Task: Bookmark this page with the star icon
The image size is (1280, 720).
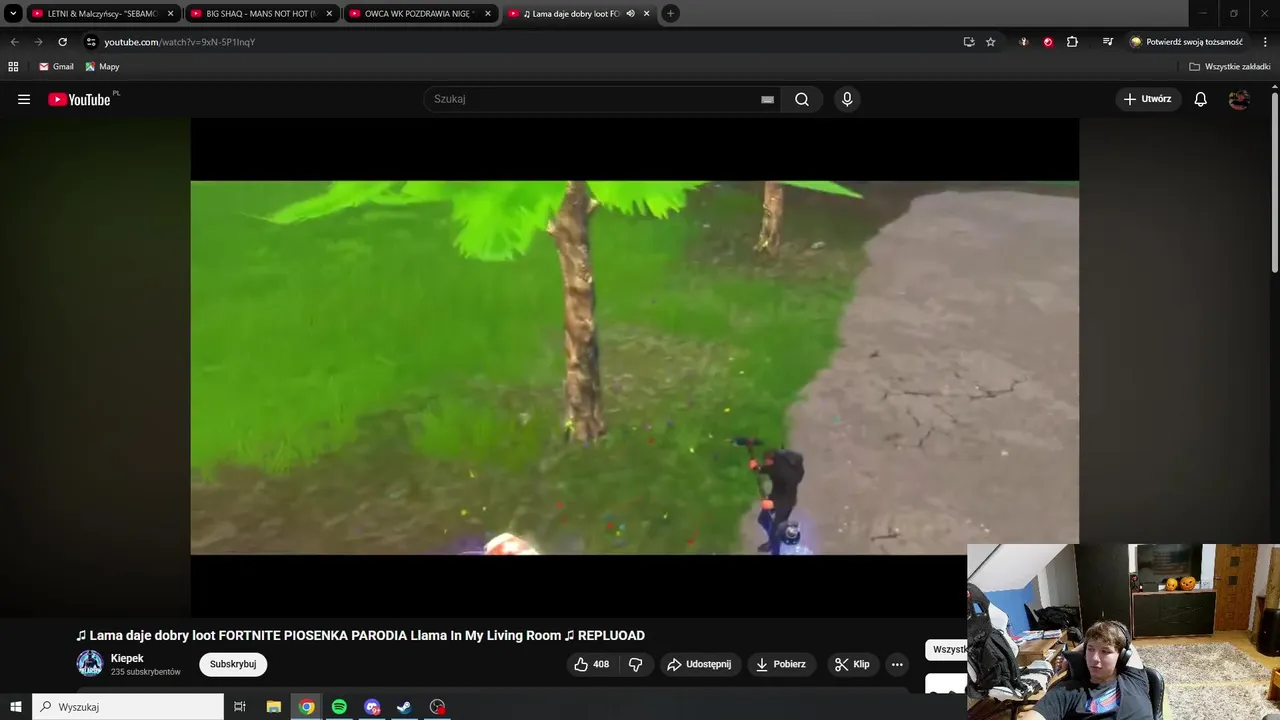Action: tap(991, 42)
